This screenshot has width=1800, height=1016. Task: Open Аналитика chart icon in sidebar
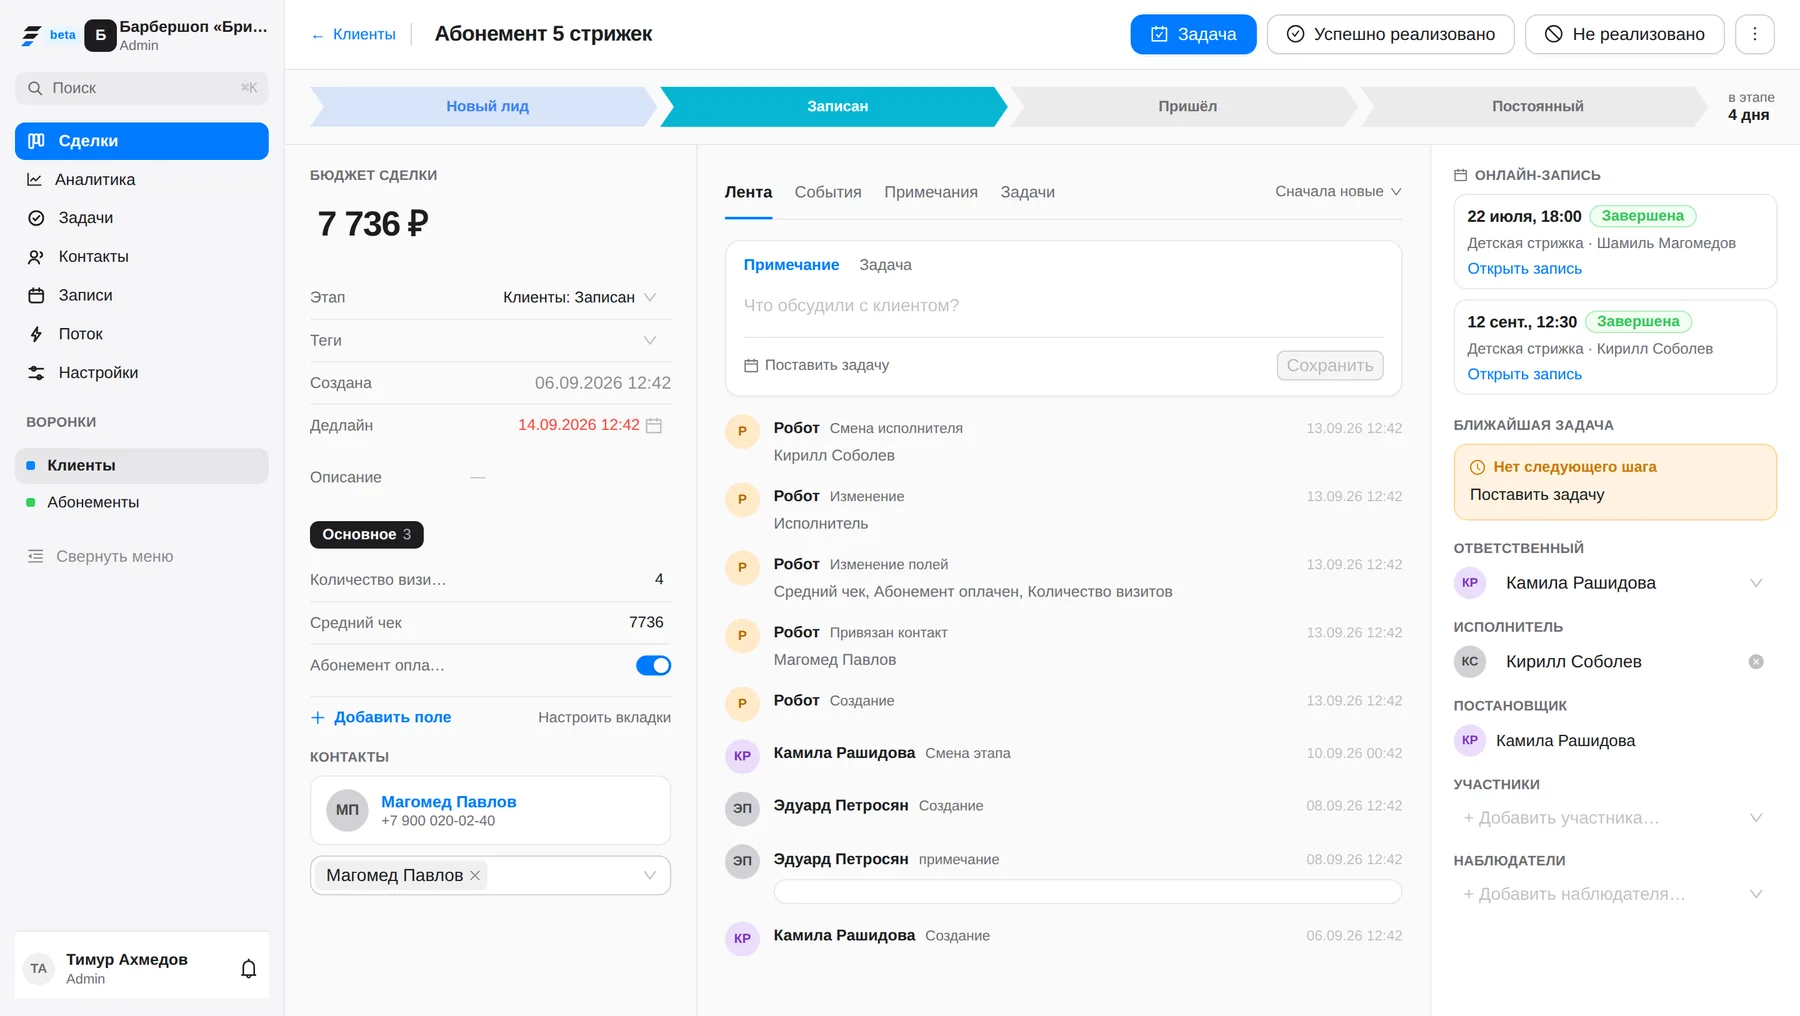click(35, 180)
